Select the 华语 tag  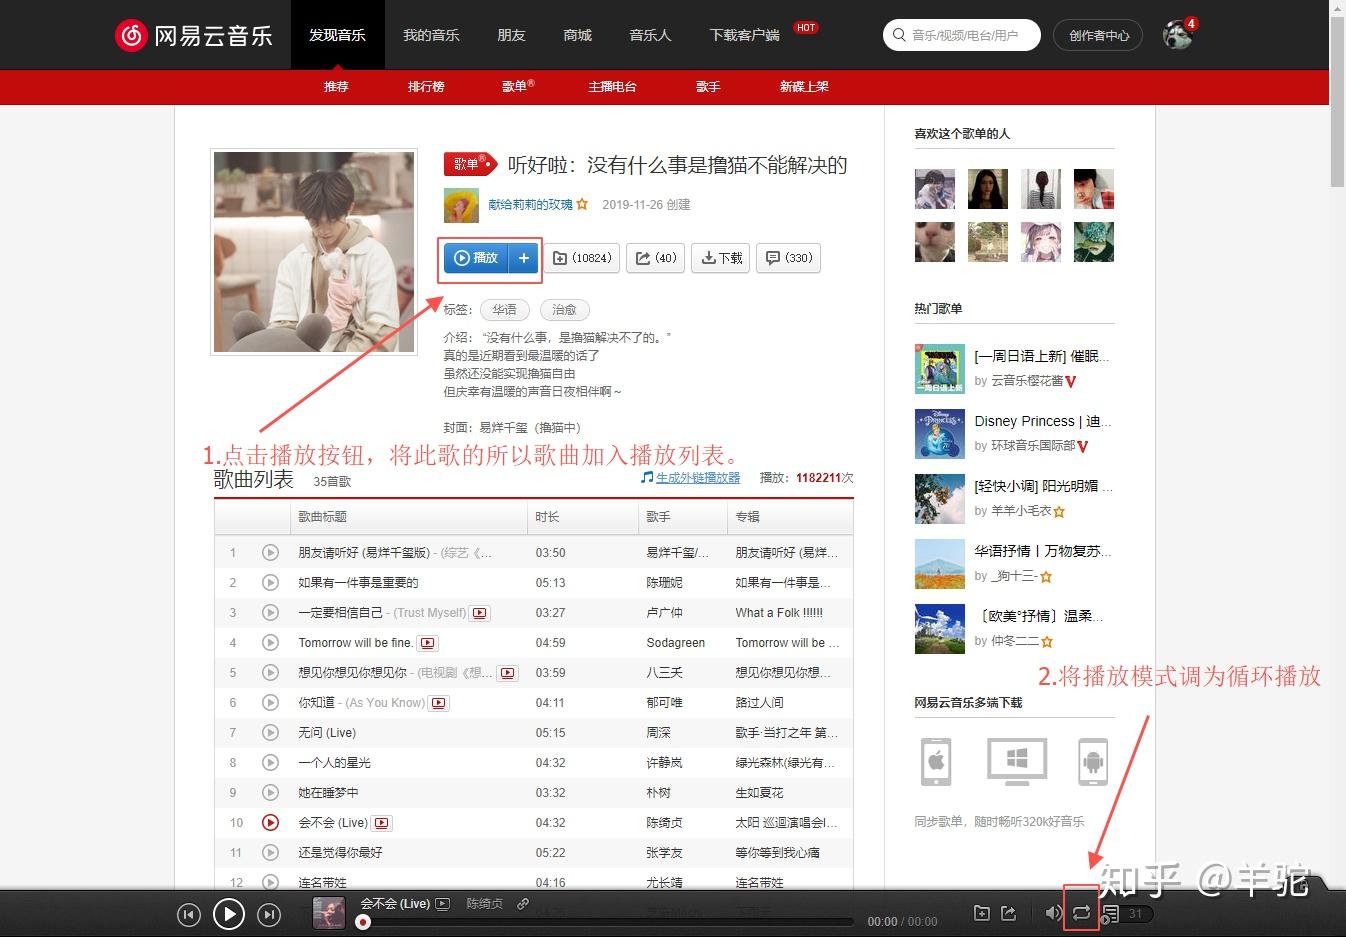pos(505,310)
